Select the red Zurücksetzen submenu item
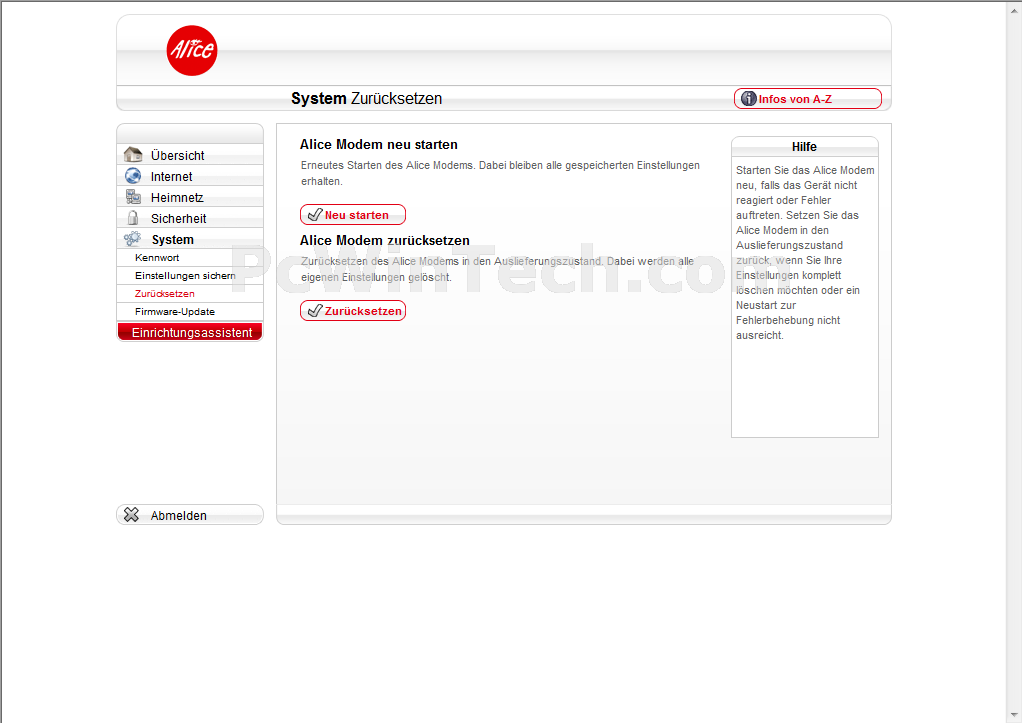Image resolution: width=1022 pixels, height=723 pixels. 190,293
